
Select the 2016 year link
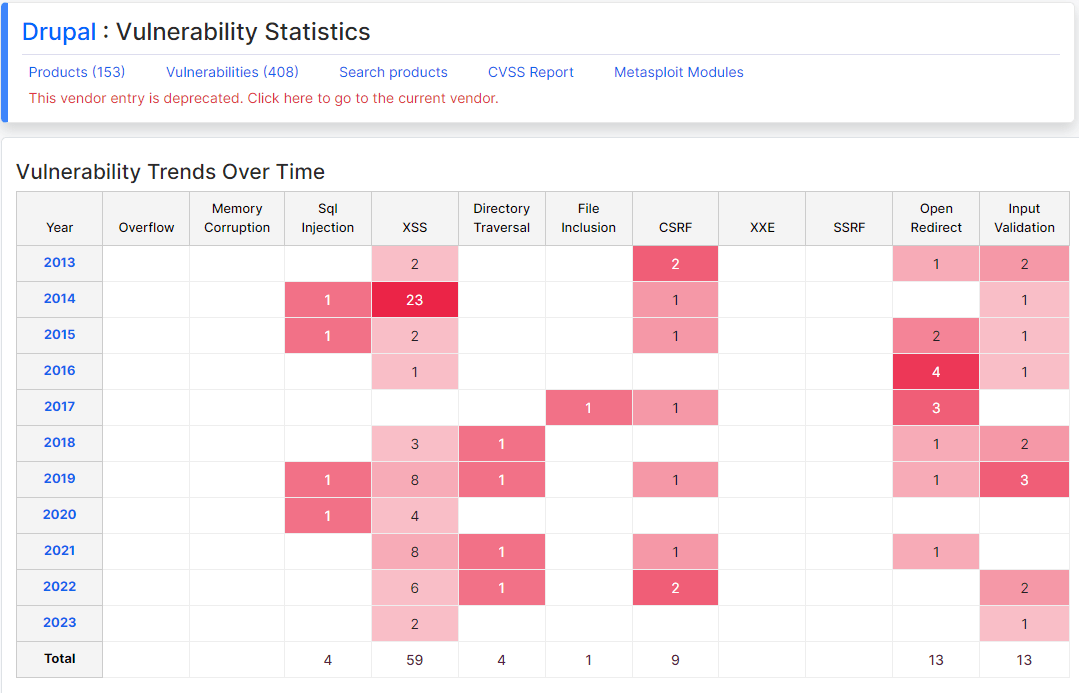pos(60,370)
